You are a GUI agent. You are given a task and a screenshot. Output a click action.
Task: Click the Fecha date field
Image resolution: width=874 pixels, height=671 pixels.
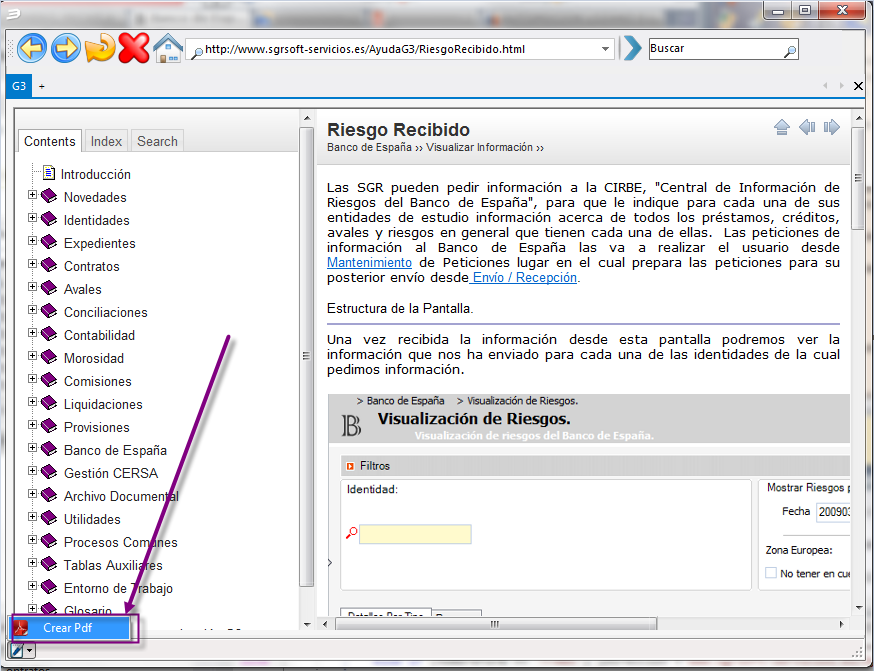tap(833, 512)
